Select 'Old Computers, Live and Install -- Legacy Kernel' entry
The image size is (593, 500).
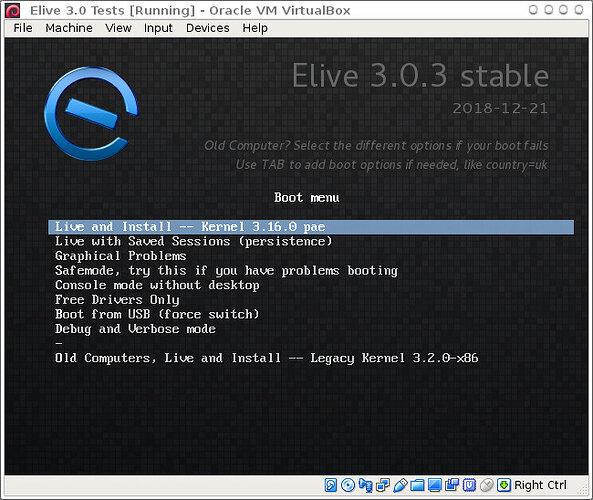click(267, 358)
